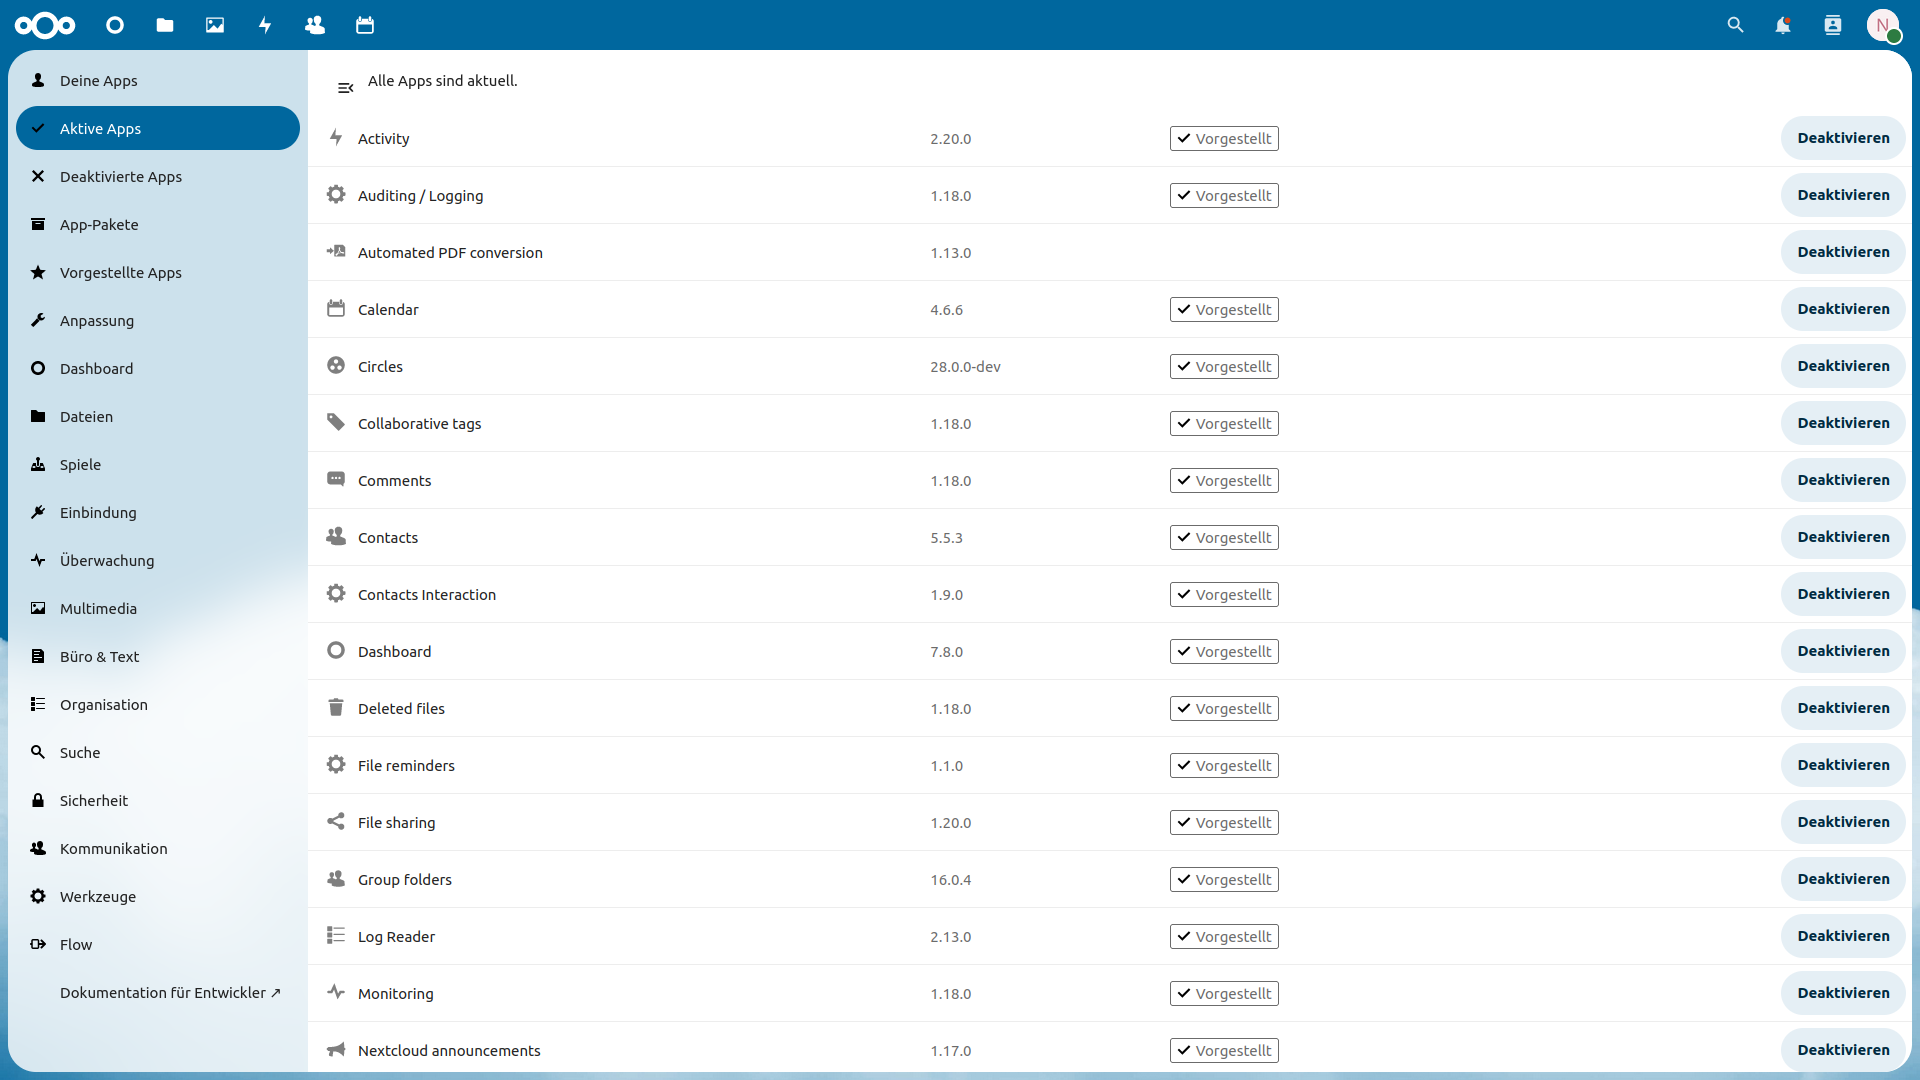Viewport: 1920px width, 1080px height.
Task: Open Sicherheit category
Action: coord(158,800)
